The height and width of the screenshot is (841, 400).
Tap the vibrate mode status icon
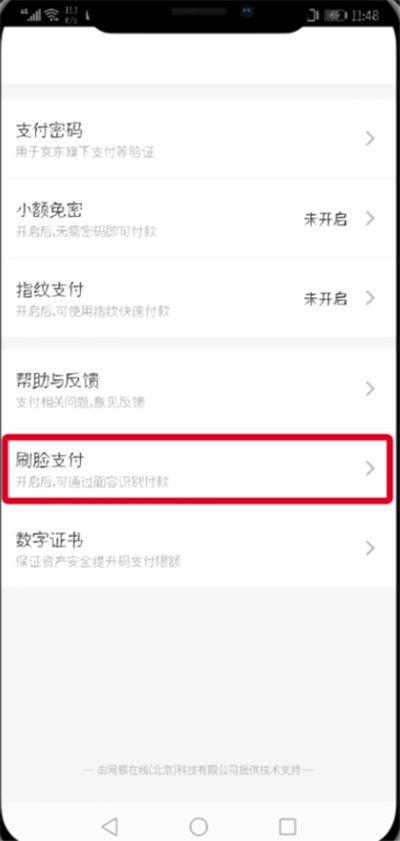click(313, 16)
